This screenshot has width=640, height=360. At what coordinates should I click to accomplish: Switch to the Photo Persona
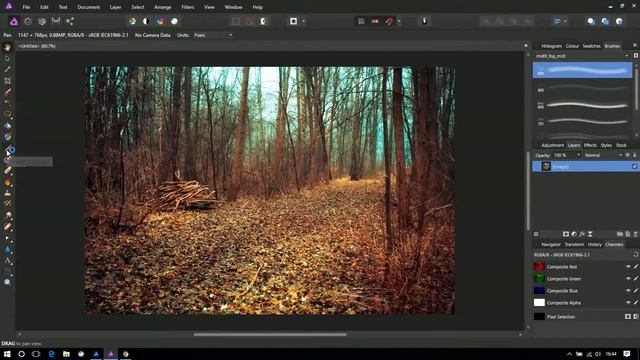coord(14,21)
